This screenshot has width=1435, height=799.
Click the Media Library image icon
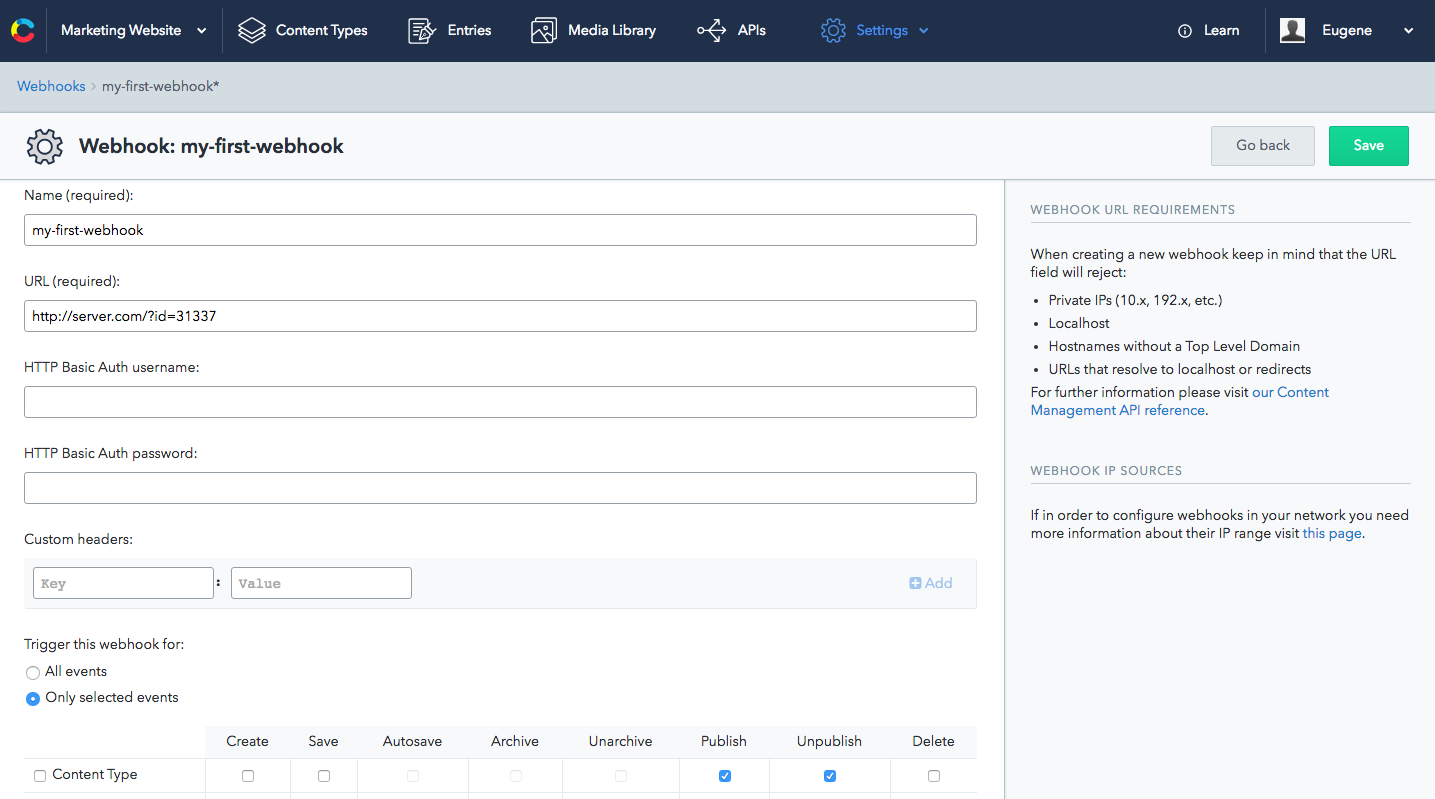point(544,31)
